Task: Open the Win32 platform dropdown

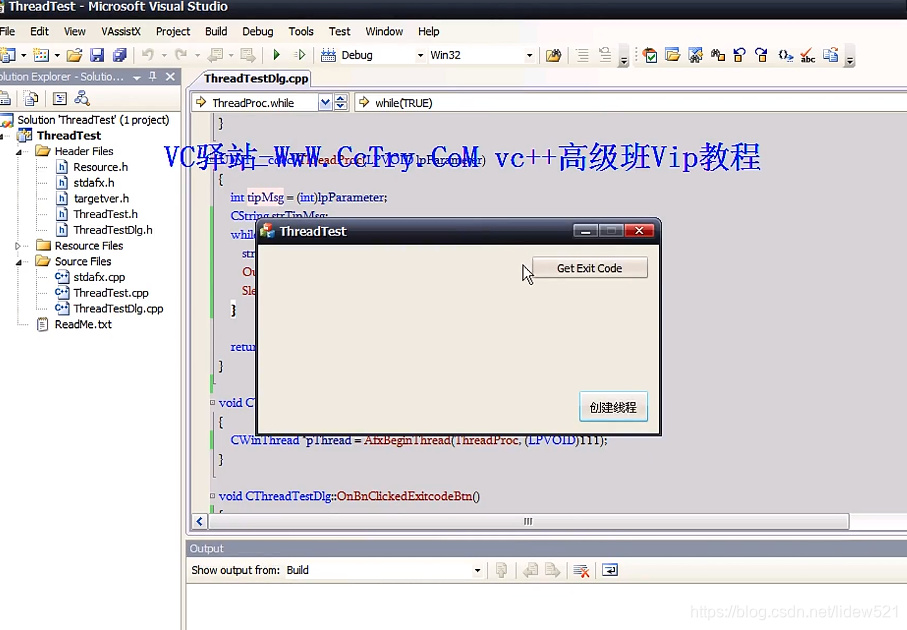Action: [x=529, y=56]
